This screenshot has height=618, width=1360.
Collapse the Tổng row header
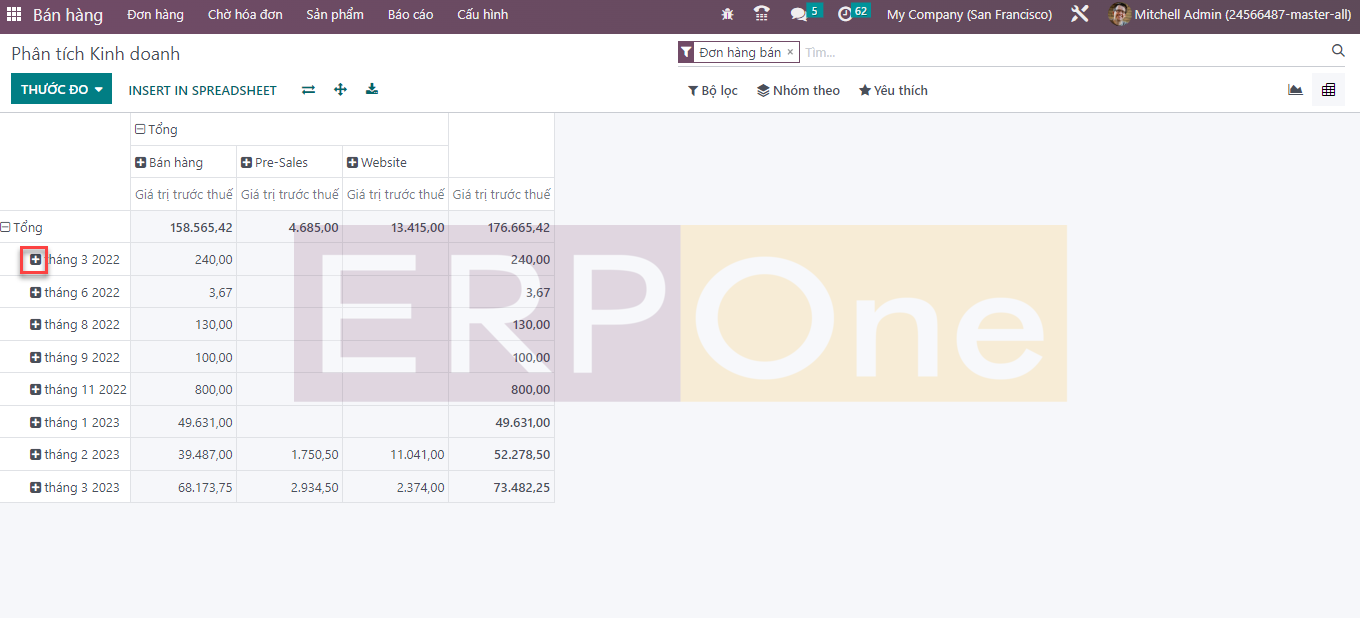(6, 228)
